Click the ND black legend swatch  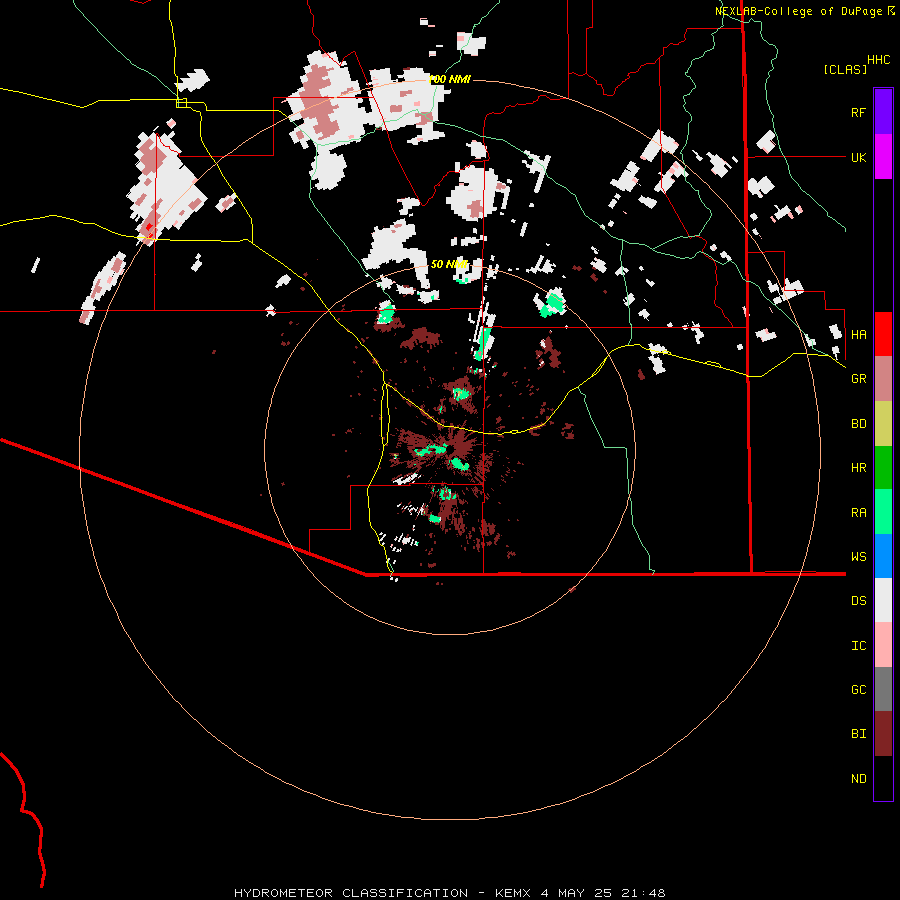pyautogui.click(x=883, y=778)
